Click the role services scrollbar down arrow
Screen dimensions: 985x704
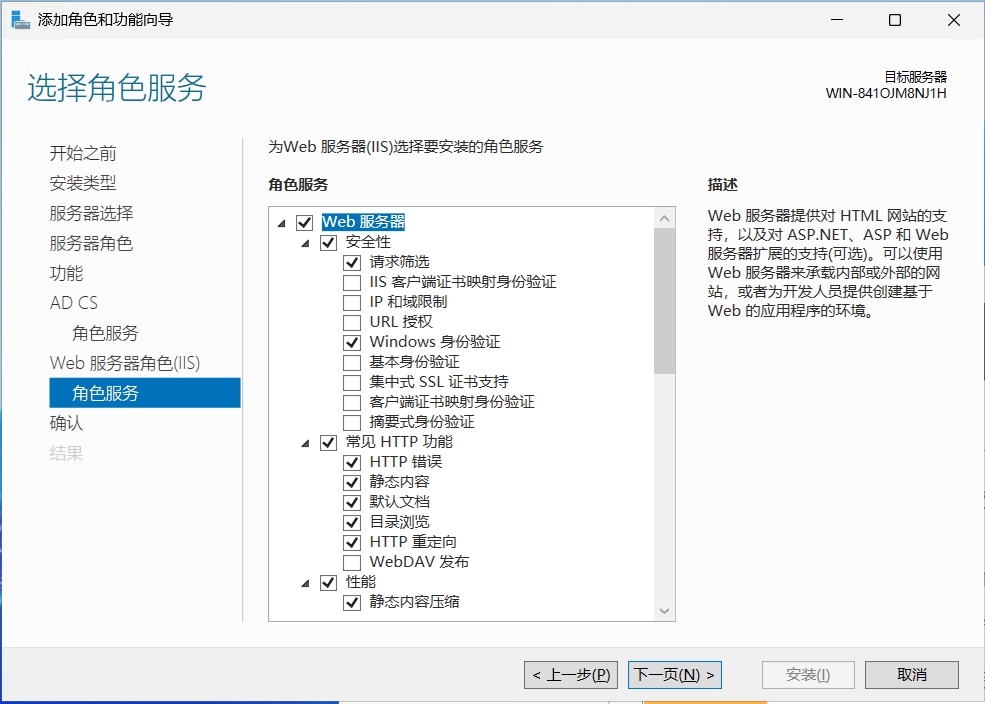point(665,610)
